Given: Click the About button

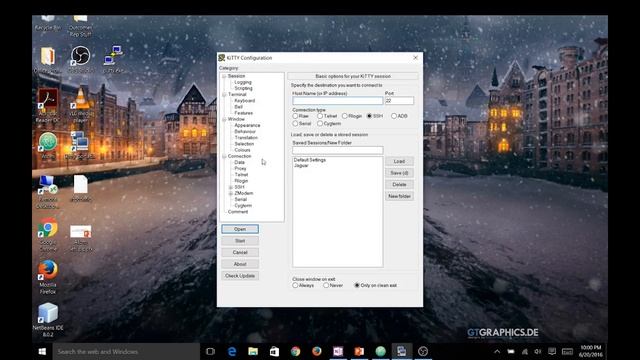Looking at the screenshot, I should [240, 264].
